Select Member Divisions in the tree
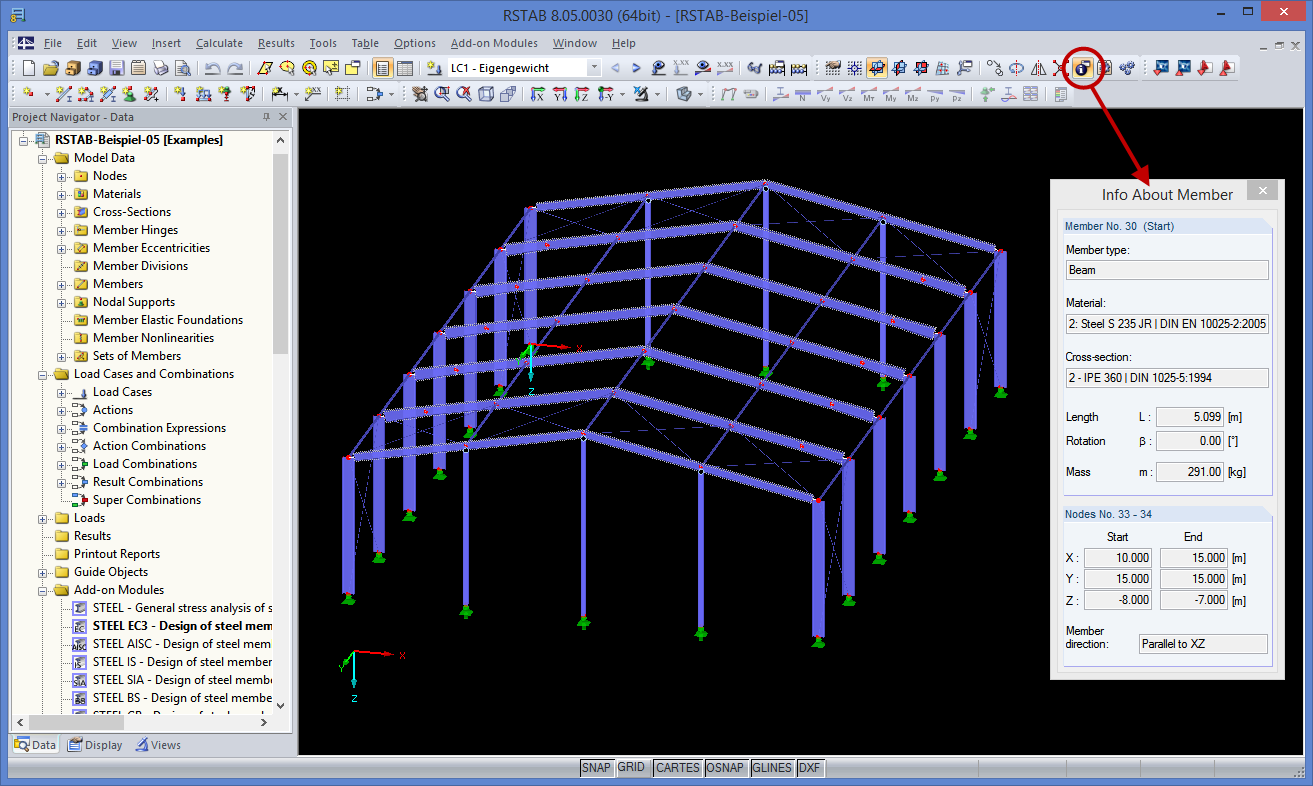Image resolution: width=1313 pixels, height=786 pixels. click(140, 266)
